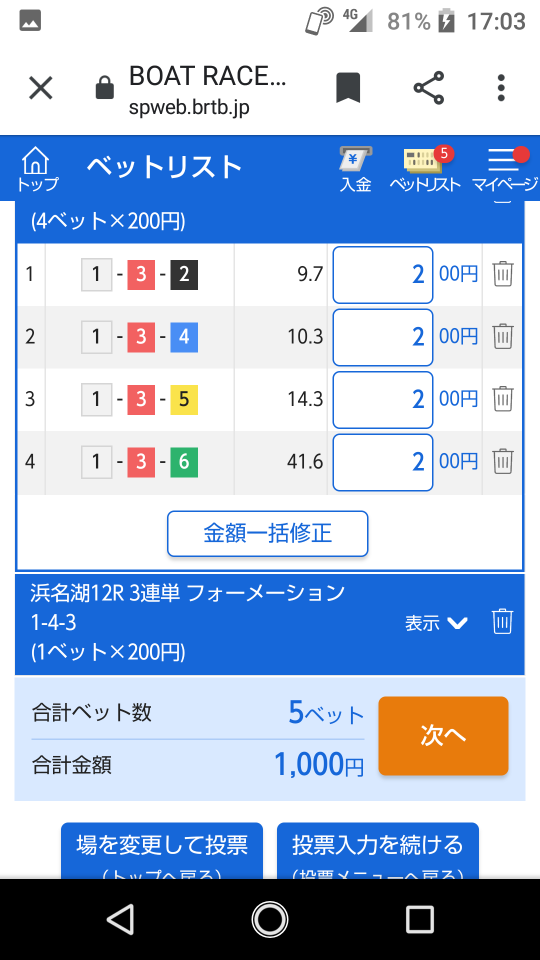The width and height of the screenshot is (540, 960).
Task: Close the browser tab with the X
Action: (42, 88)
